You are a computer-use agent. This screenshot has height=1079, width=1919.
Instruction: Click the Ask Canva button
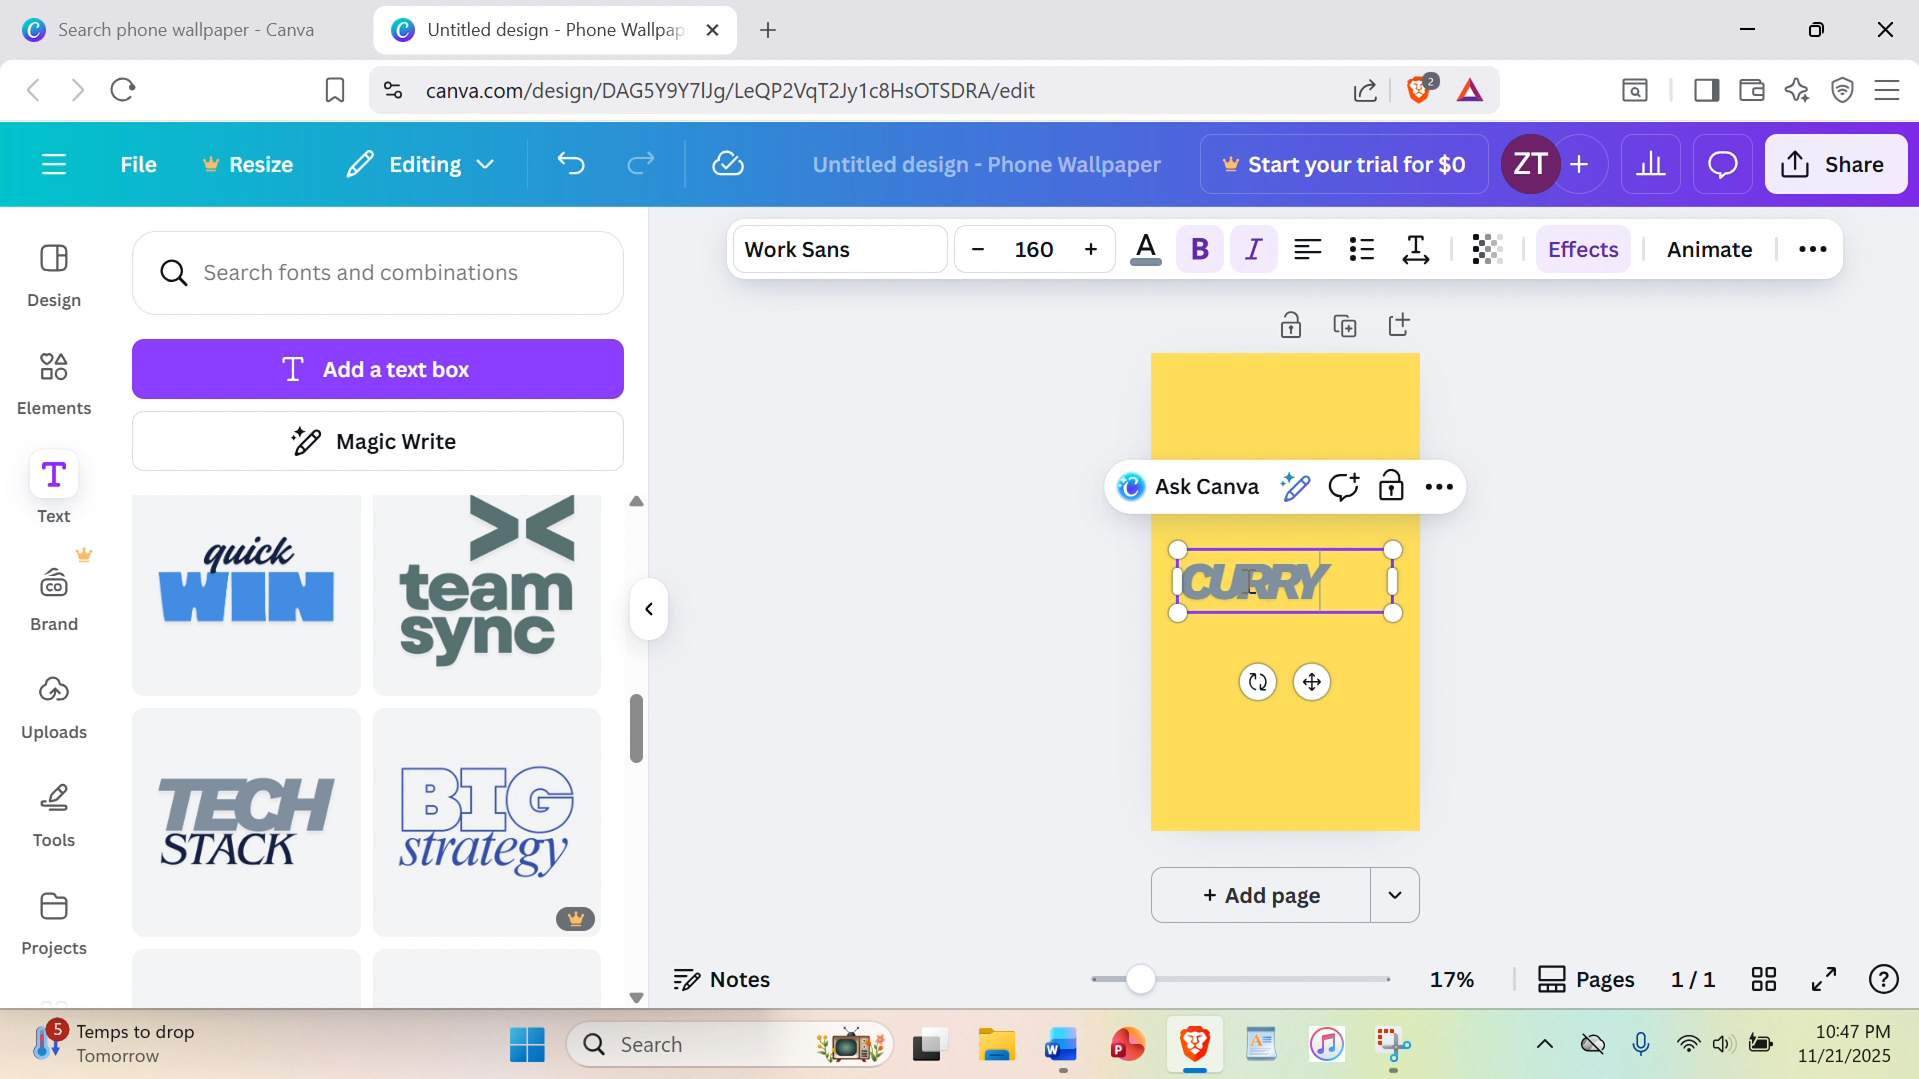1188,487
